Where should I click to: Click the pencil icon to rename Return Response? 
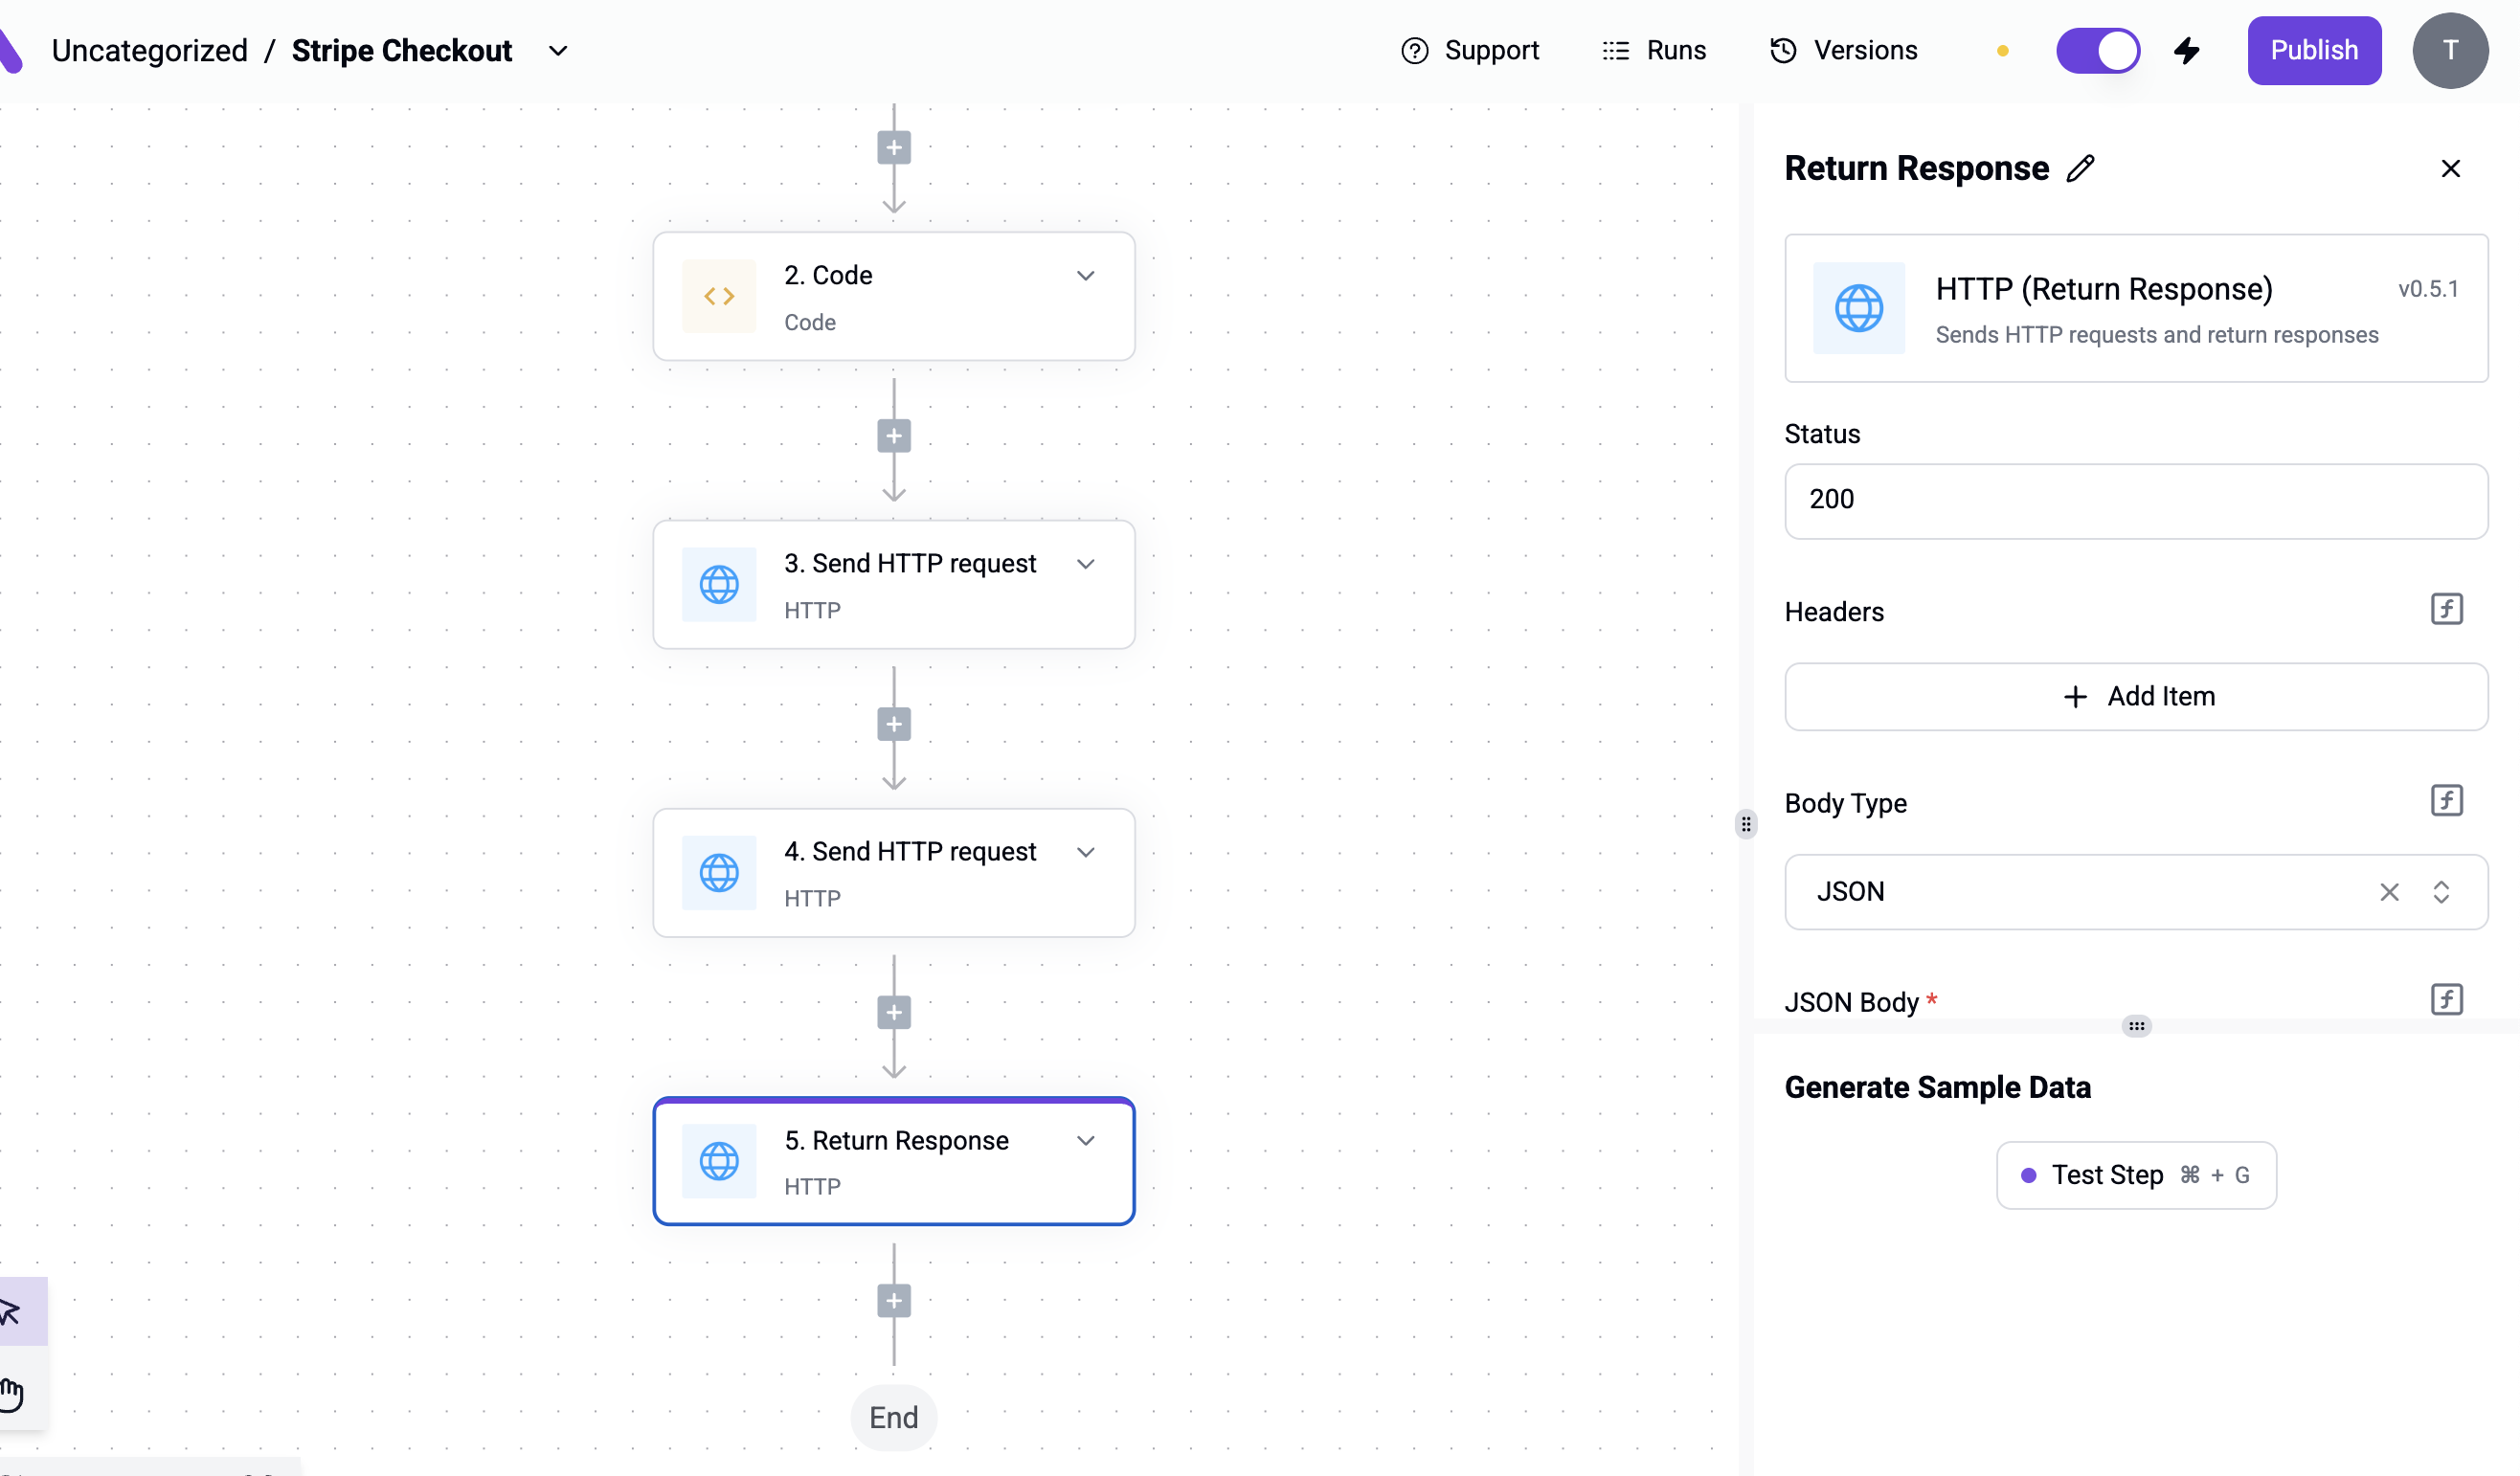coord(2081,168)
